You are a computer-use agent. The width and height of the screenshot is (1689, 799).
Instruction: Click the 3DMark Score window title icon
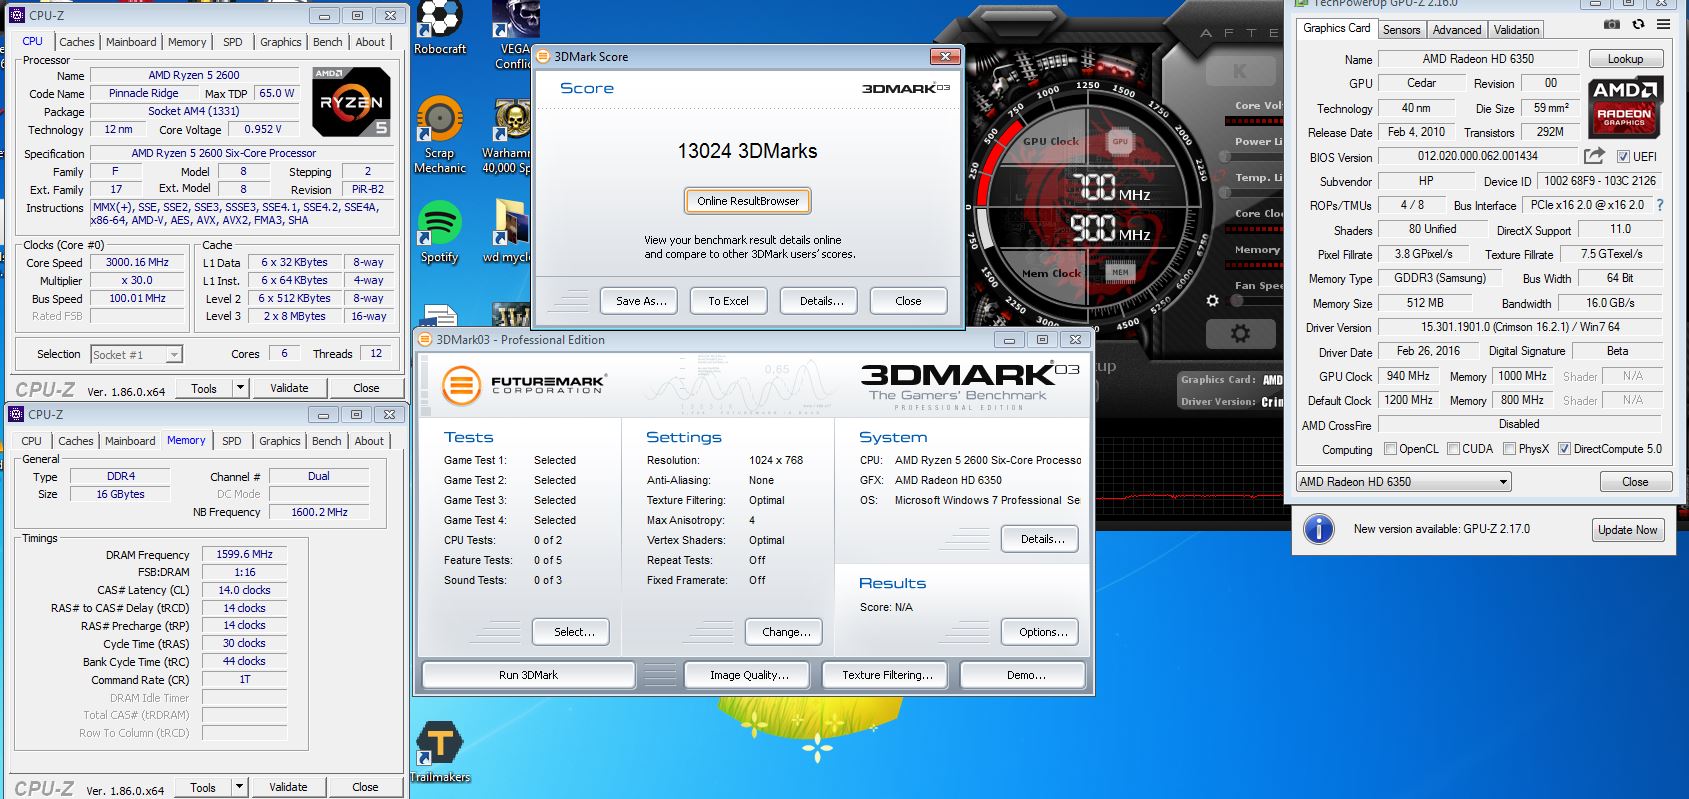pyautogui.click(x=543, y=56)
